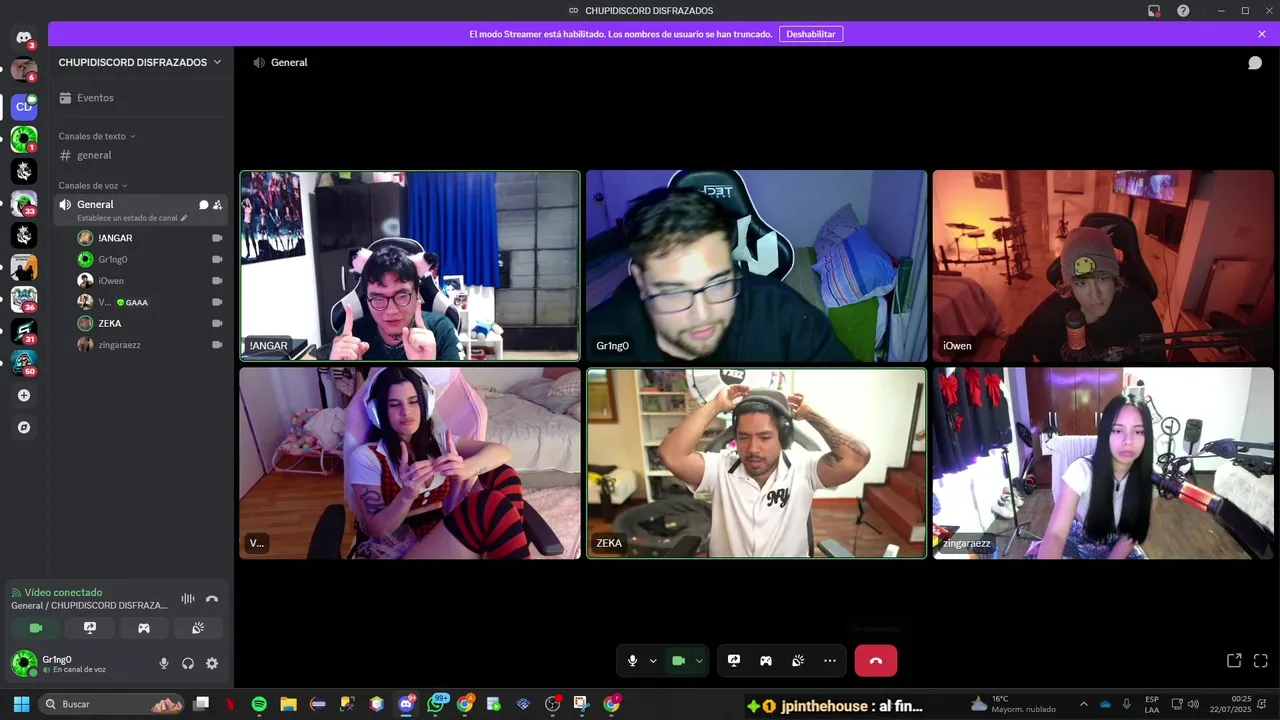Open the Eventos item

coord(141,98)
